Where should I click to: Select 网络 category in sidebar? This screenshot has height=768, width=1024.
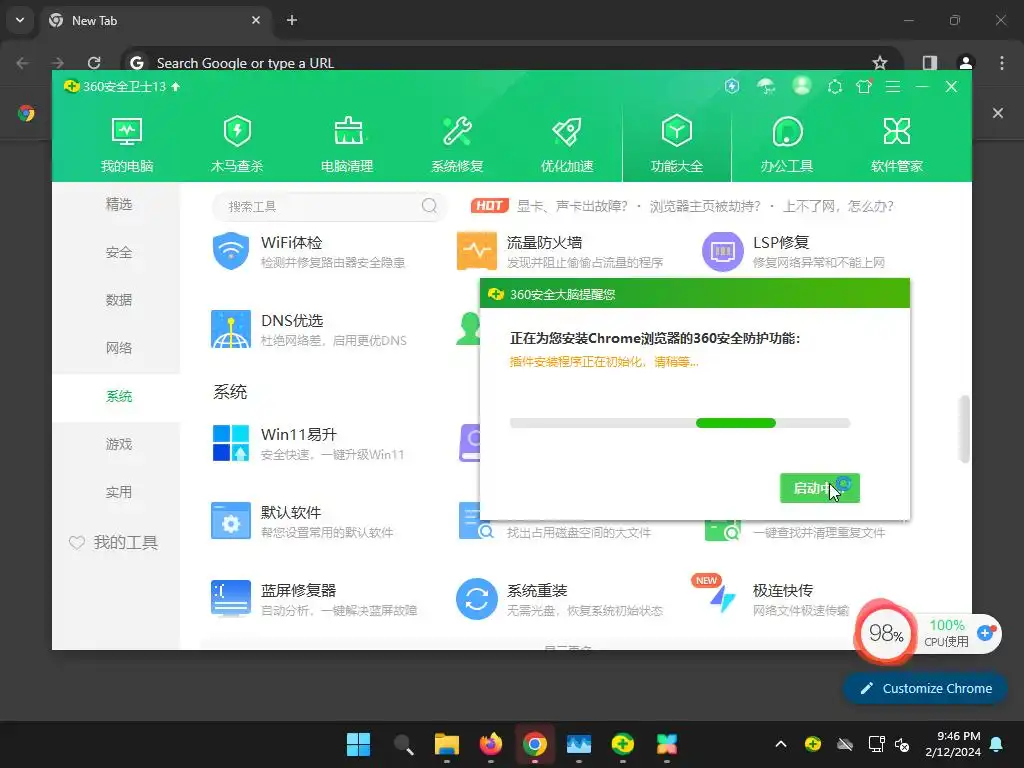118,348
